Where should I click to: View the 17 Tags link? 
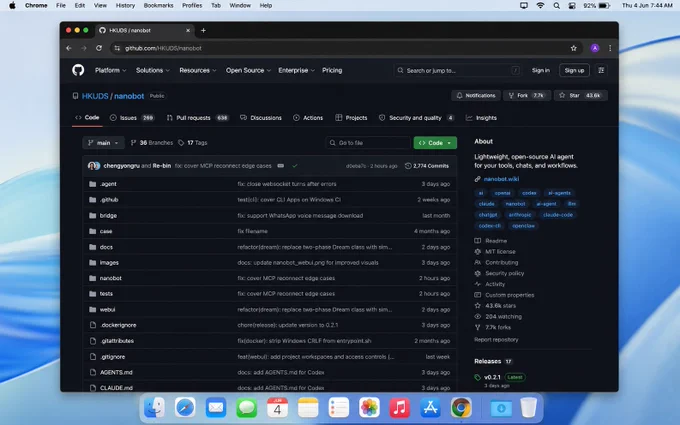click(193, 143)
